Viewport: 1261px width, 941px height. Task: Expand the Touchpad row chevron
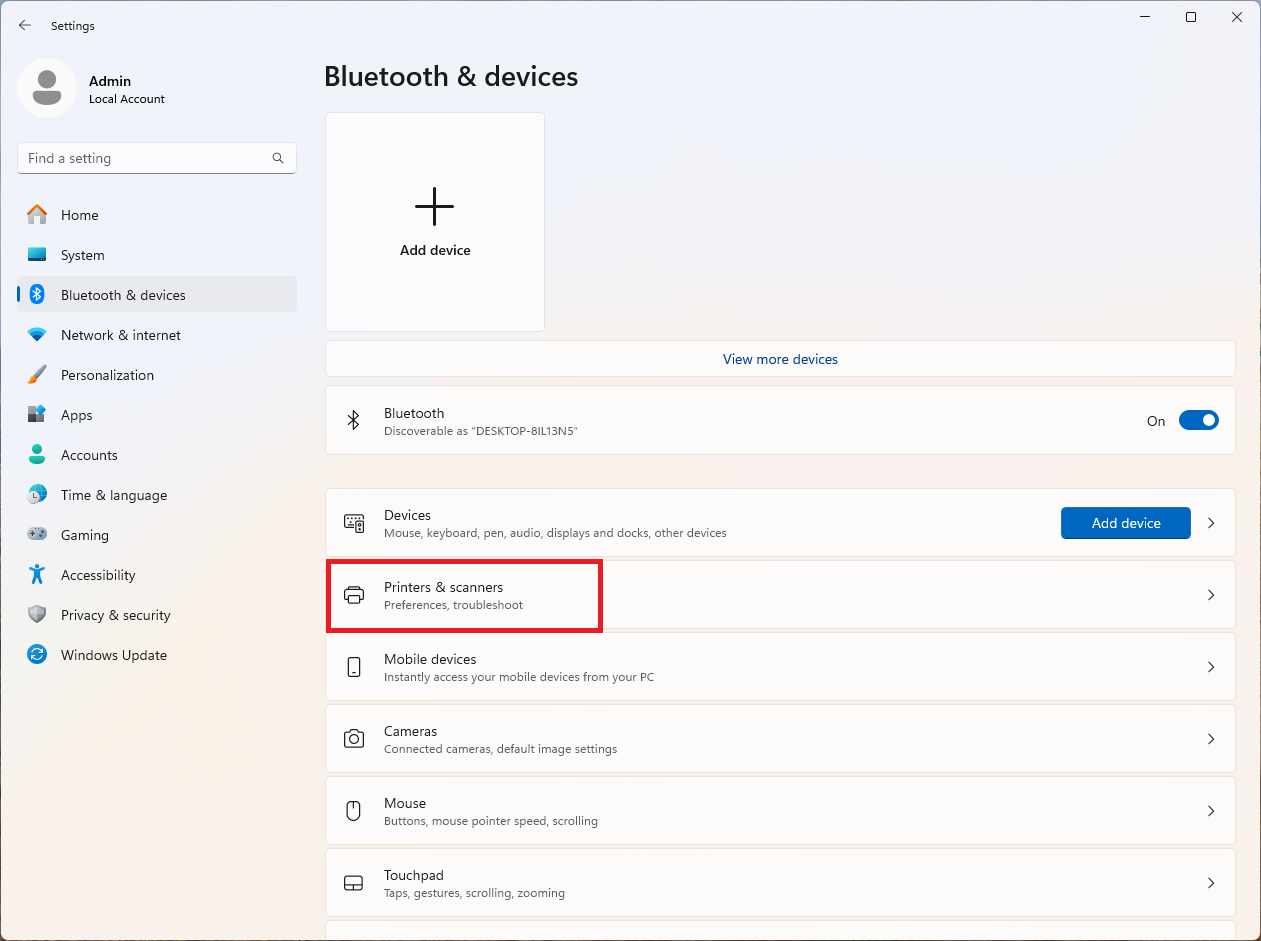tap(1211, 883)
